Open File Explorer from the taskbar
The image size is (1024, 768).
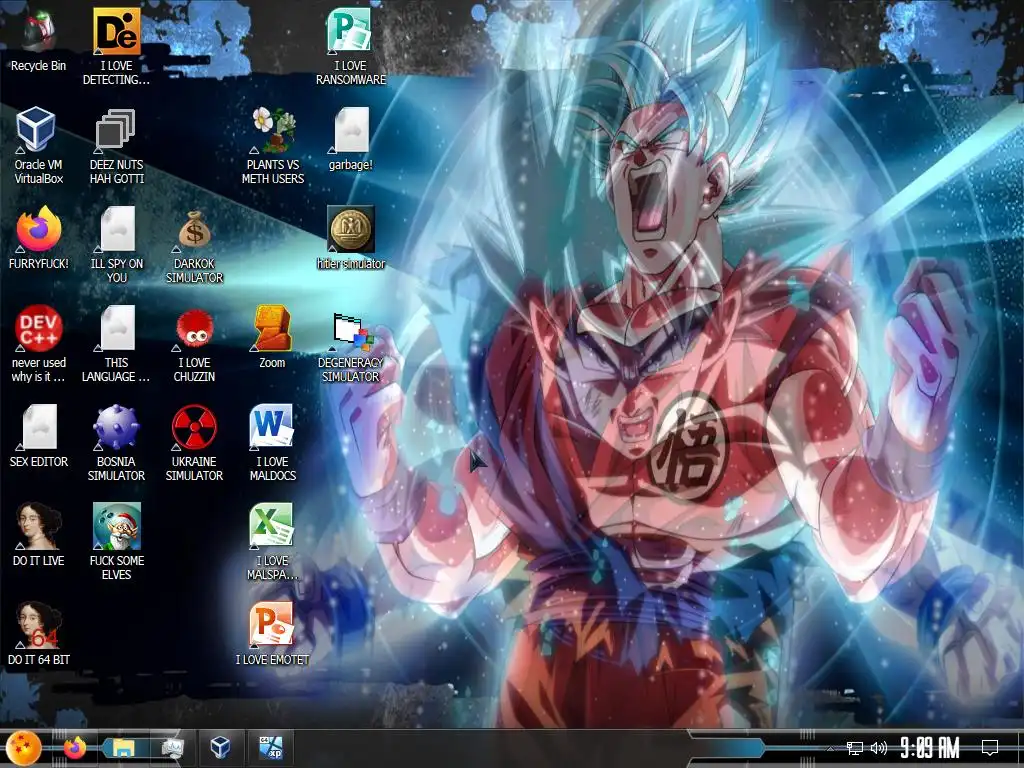coord(123,748)
